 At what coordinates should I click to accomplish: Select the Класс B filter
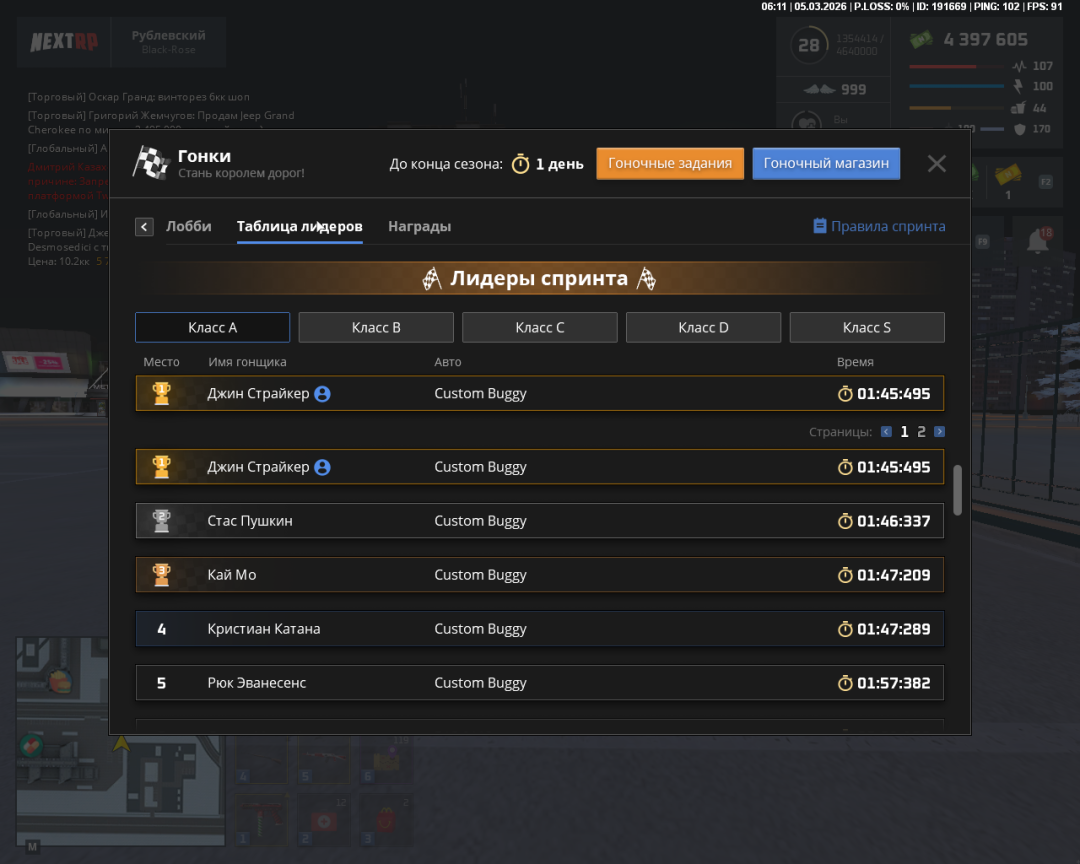coord(376,327)
